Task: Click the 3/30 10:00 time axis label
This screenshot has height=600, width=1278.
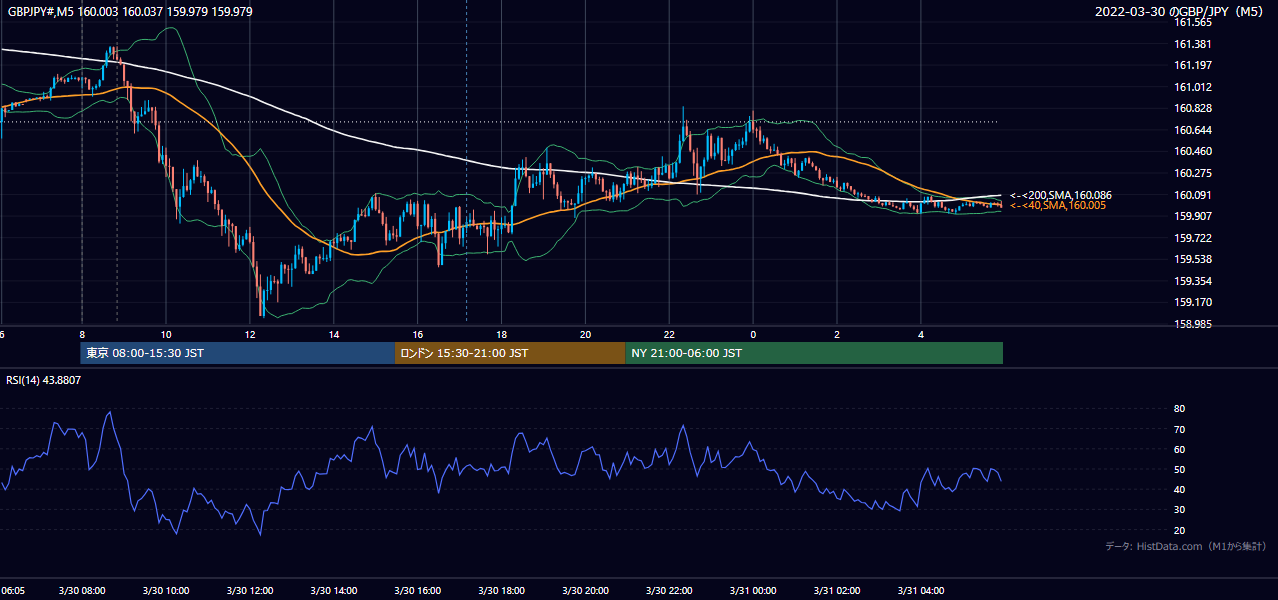Action: tap(166, 590)
